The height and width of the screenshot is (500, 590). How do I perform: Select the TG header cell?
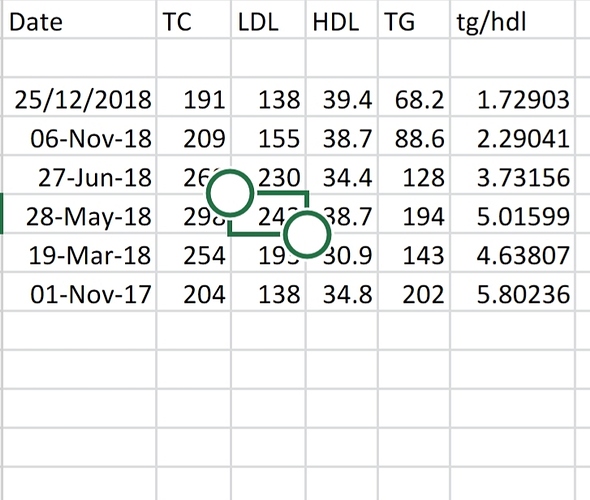(414, 20)
